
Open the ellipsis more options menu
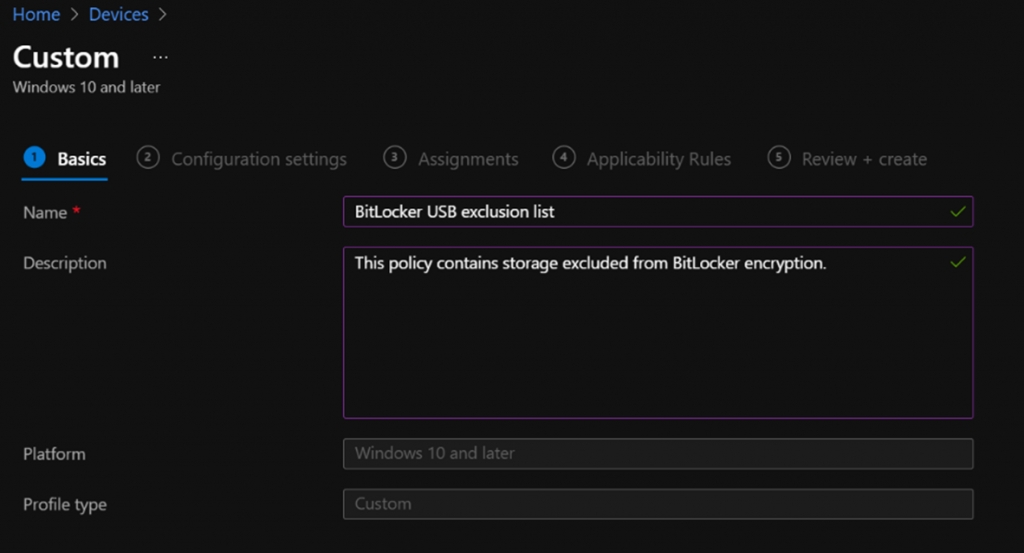(x=160, y=58)
